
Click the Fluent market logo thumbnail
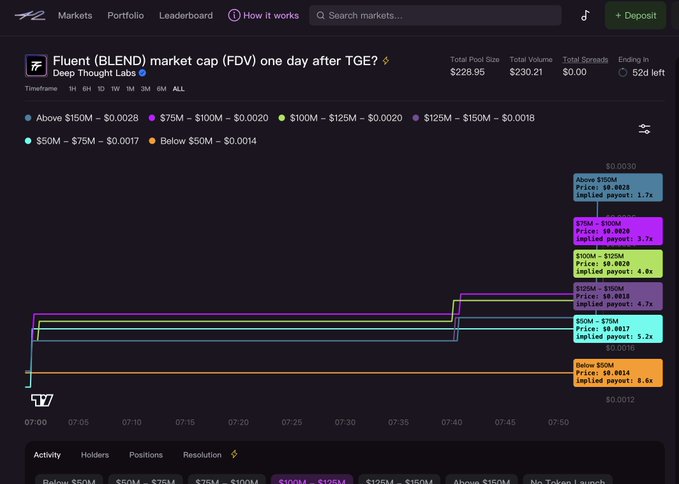(37, 66)
